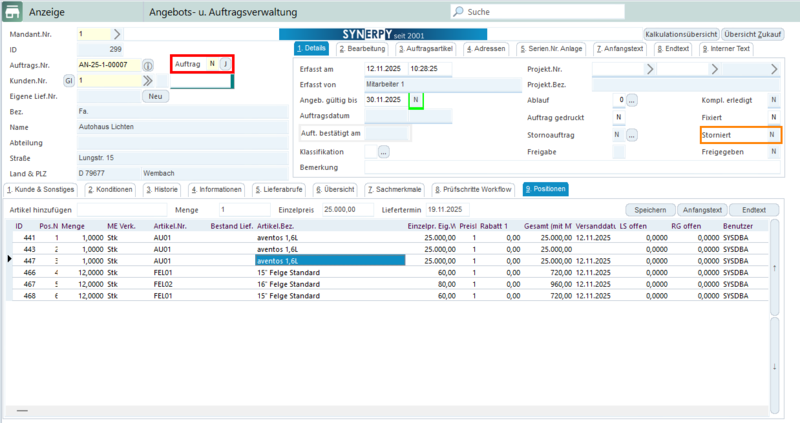
Task: Toggle the Kompl. erledigt N flag
Action: (x=773, y=100)
